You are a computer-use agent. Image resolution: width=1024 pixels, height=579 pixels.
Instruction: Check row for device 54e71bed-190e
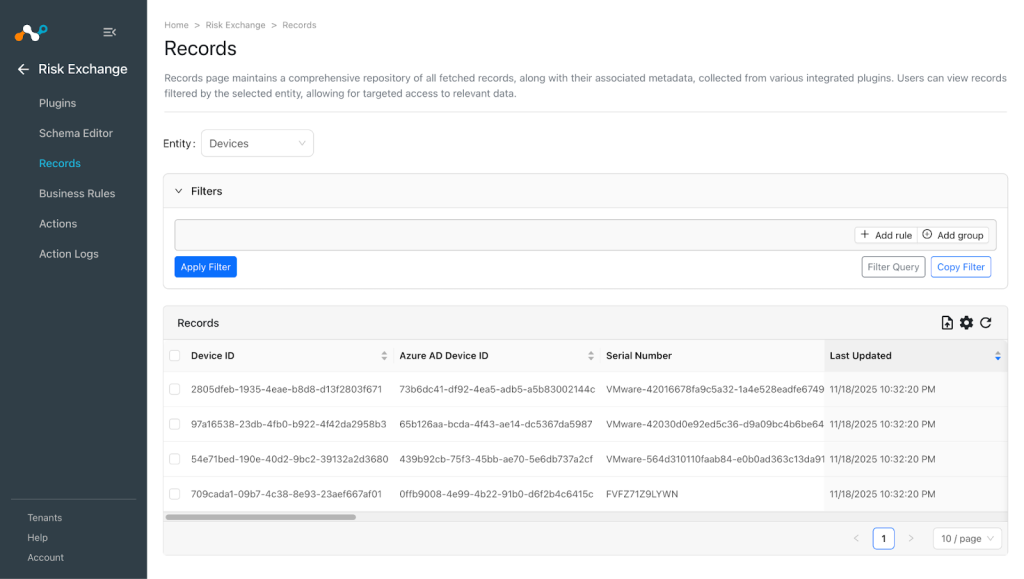(174, 459)
